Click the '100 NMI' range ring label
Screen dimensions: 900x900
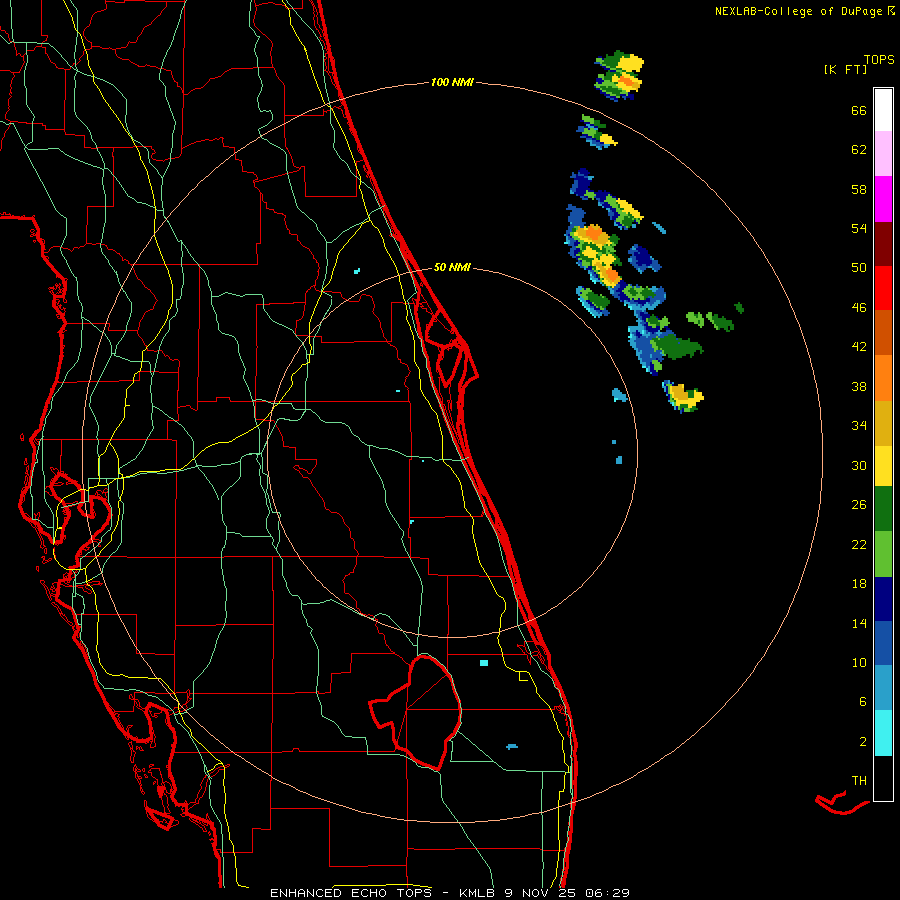(x=452, y=82)
